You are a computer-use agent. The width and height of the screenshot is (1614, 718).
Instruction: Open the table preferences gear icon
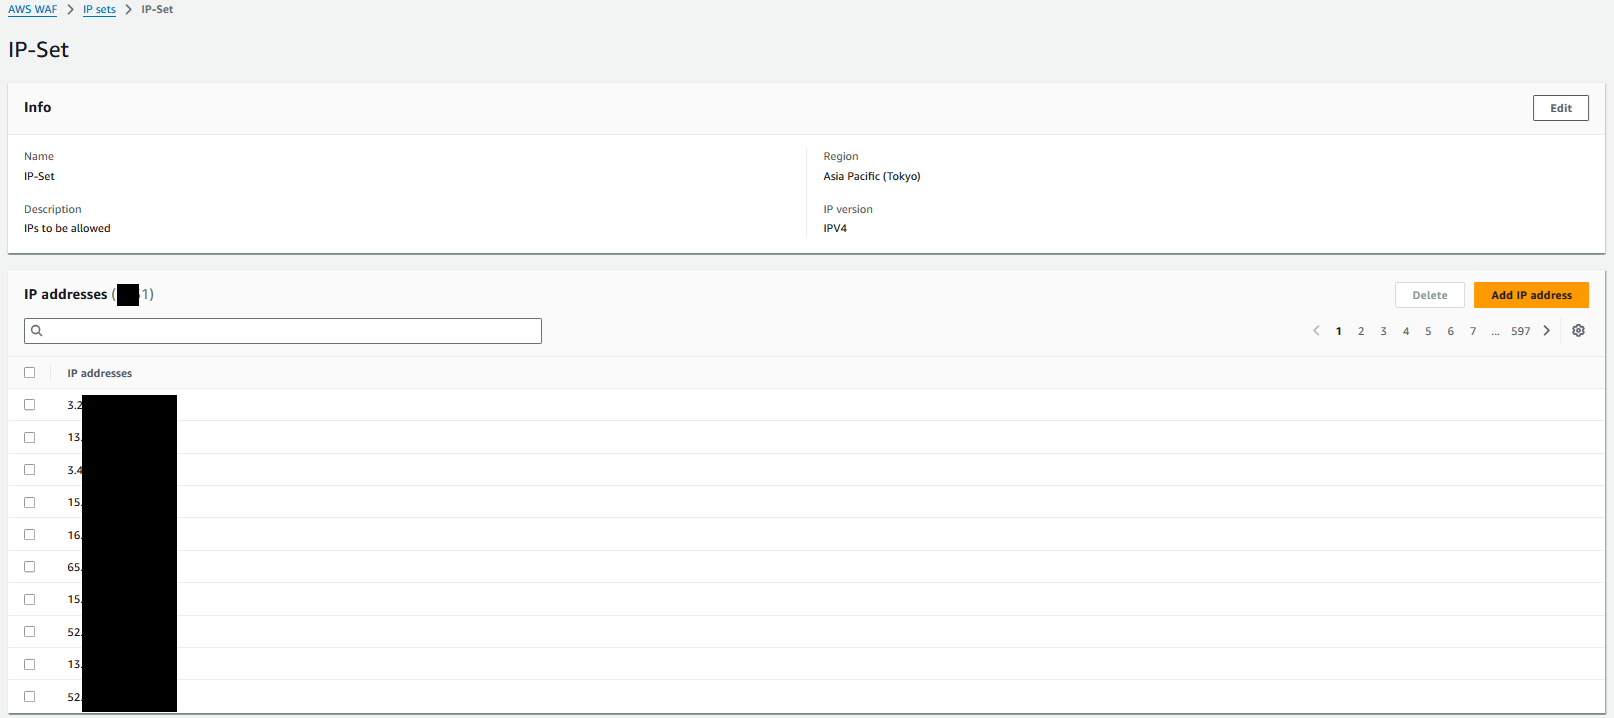coord(1578,331)
